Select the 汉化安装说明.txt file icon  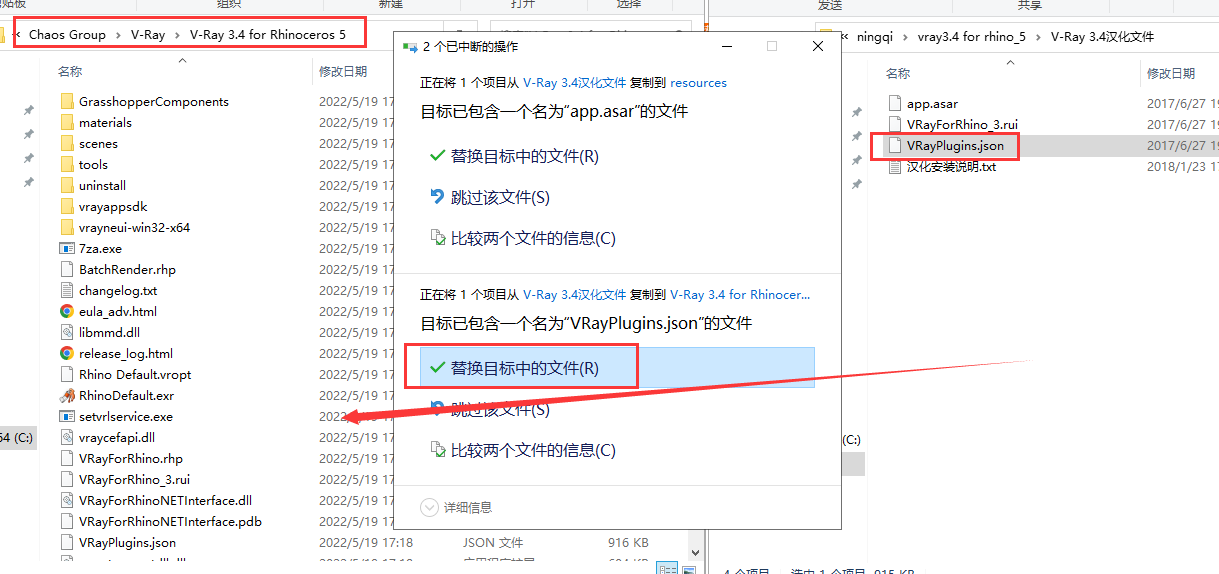point(895,166)
